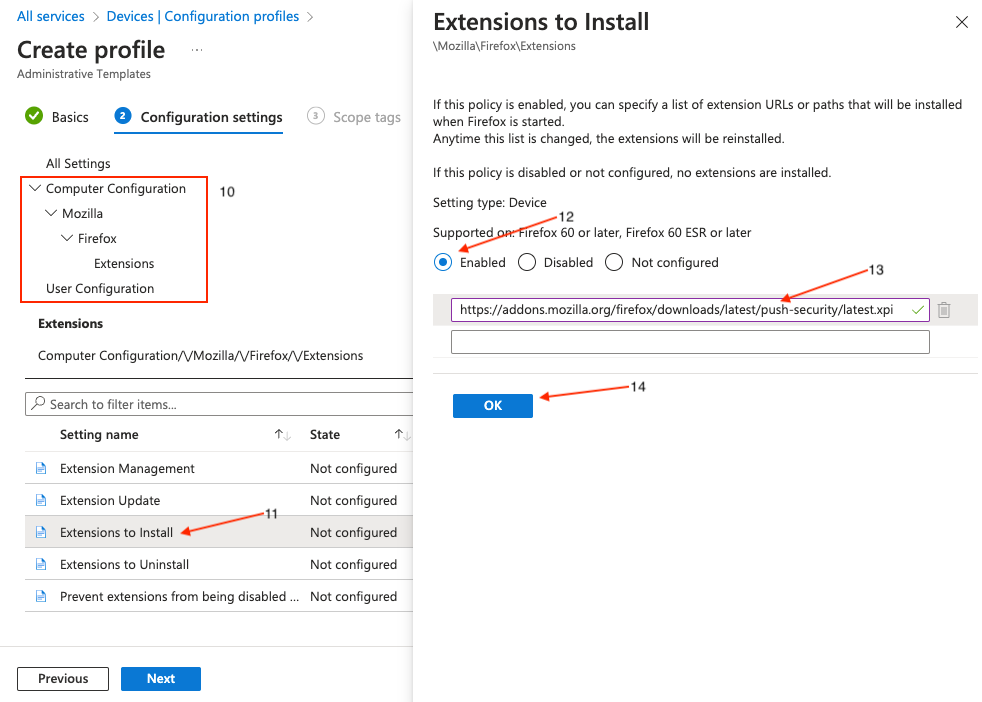Collapse the Mozilla tree node
Viewport: 982px width, 702px height.
coord(51,213)
